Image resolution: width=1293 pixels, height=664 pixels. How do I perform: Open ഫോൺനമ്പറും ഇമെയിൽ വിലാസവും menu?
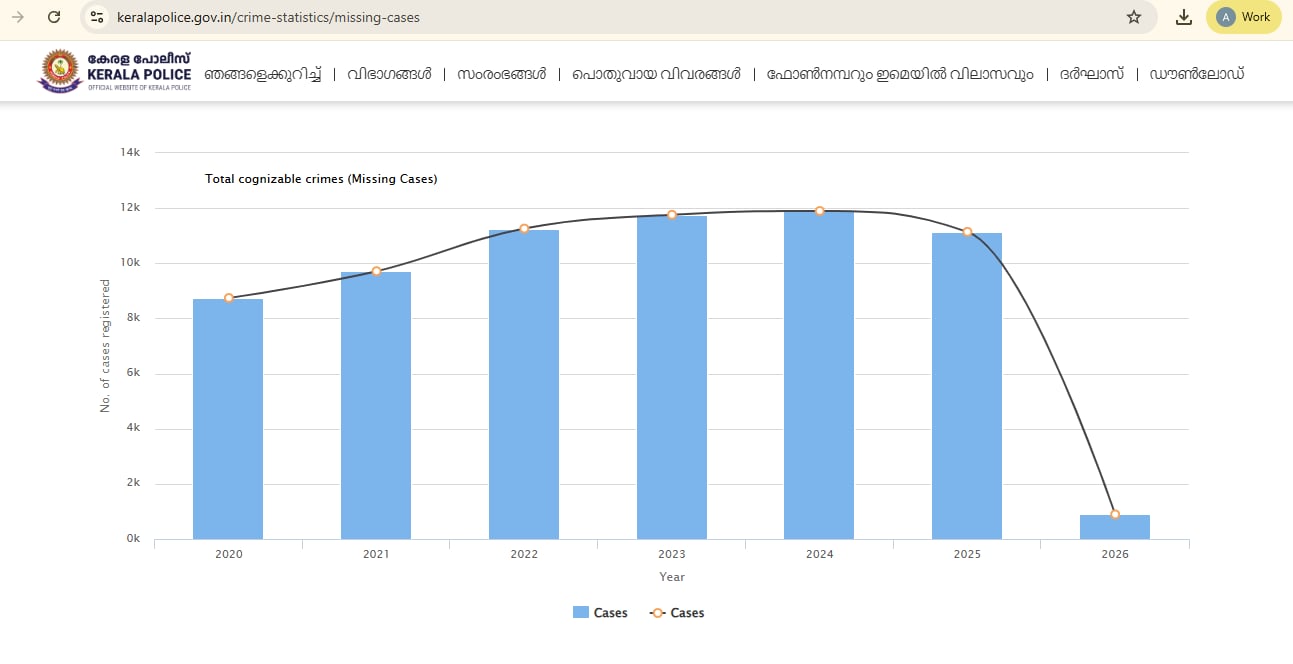pos(899,74)
